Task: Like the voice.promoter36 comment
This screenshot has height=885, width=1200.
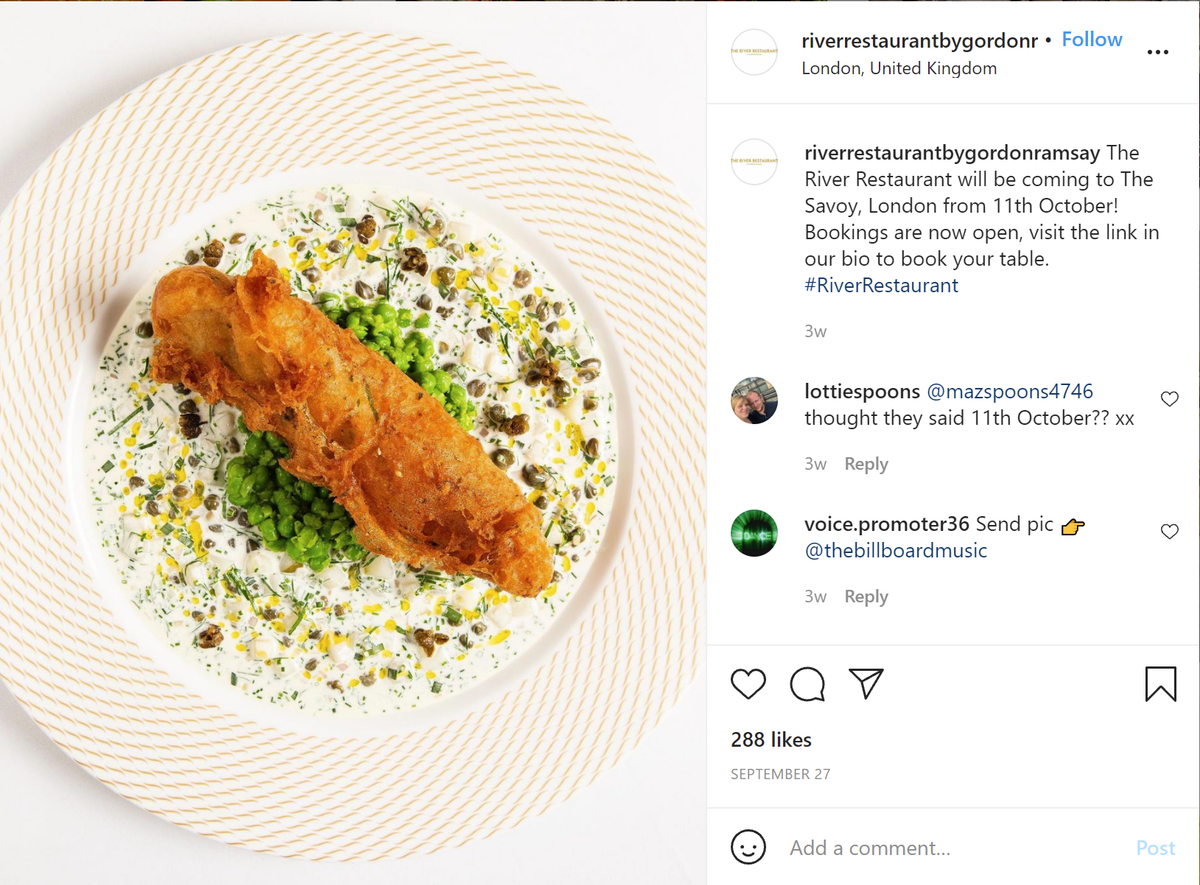Action: coord(1169,532)
